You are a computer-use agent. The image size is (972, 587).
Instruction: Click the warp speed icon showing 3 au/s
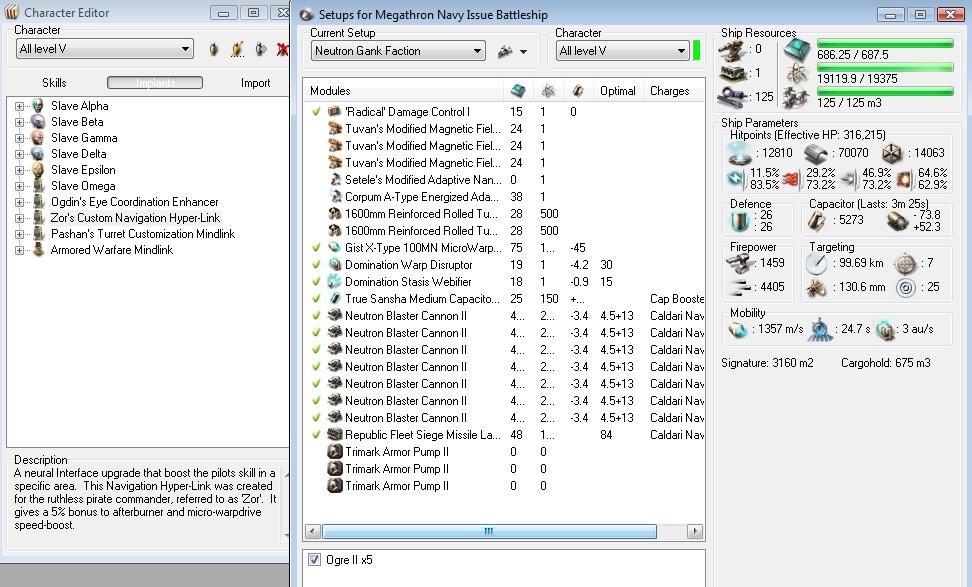click(885, 330)
